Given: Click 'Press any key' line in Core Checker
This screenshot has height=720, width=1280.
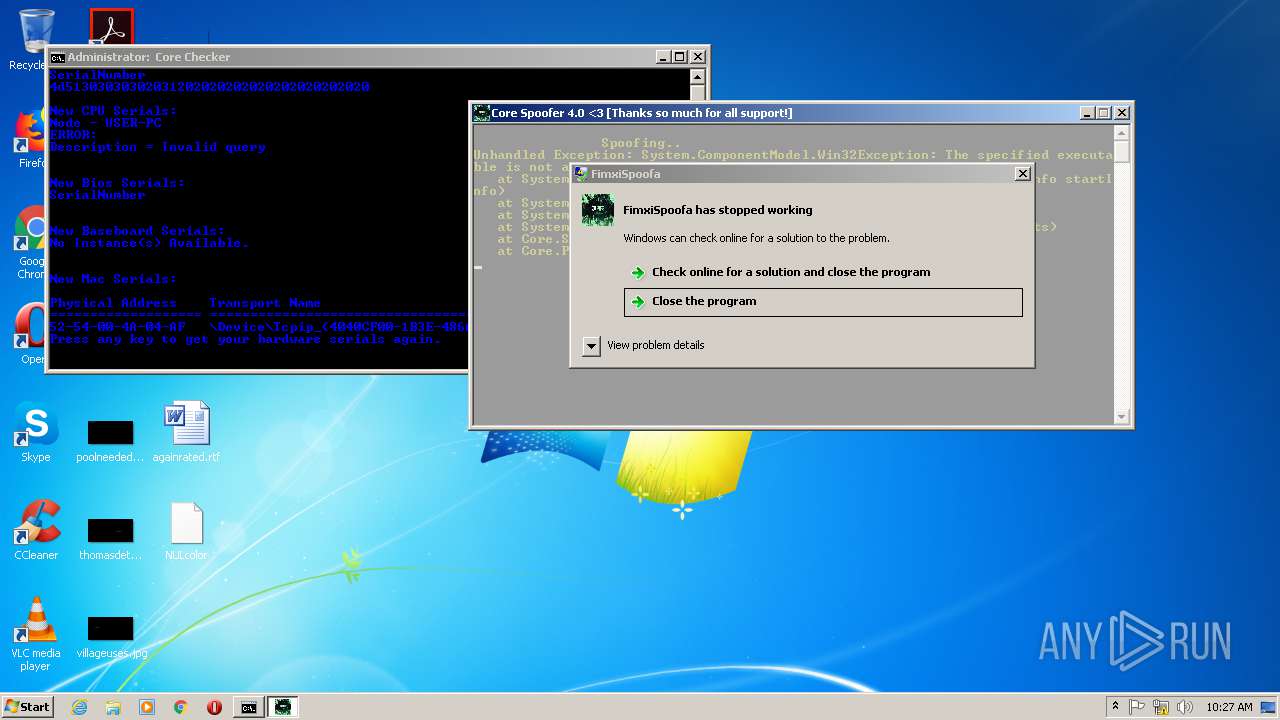Looking at the screenshot, I should (x=245, y=339).
